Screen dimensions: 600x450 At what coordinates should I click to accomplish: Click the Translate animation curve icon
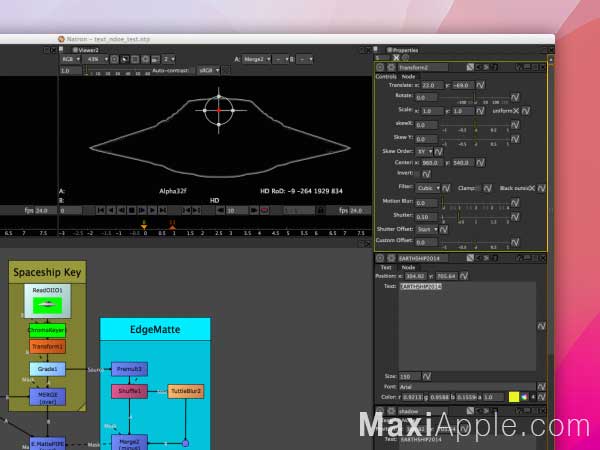480,85
